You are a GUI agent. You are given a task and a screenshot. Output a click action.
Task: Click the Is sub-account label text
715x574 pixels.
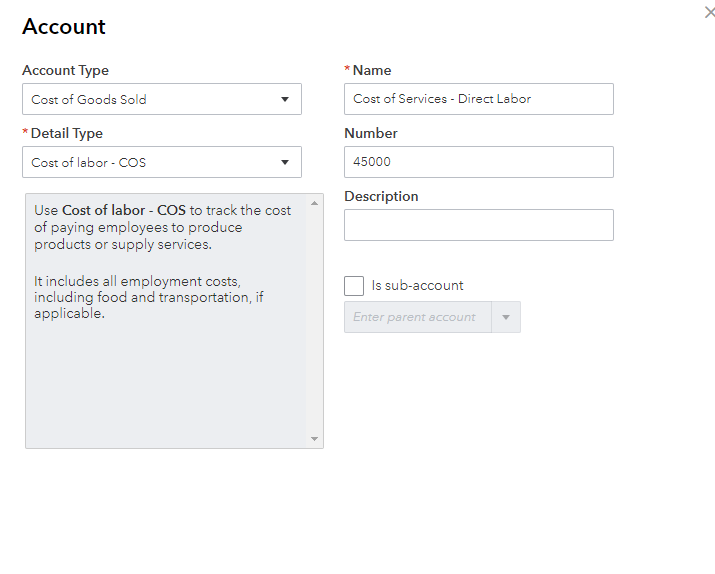tap(417, 286)
